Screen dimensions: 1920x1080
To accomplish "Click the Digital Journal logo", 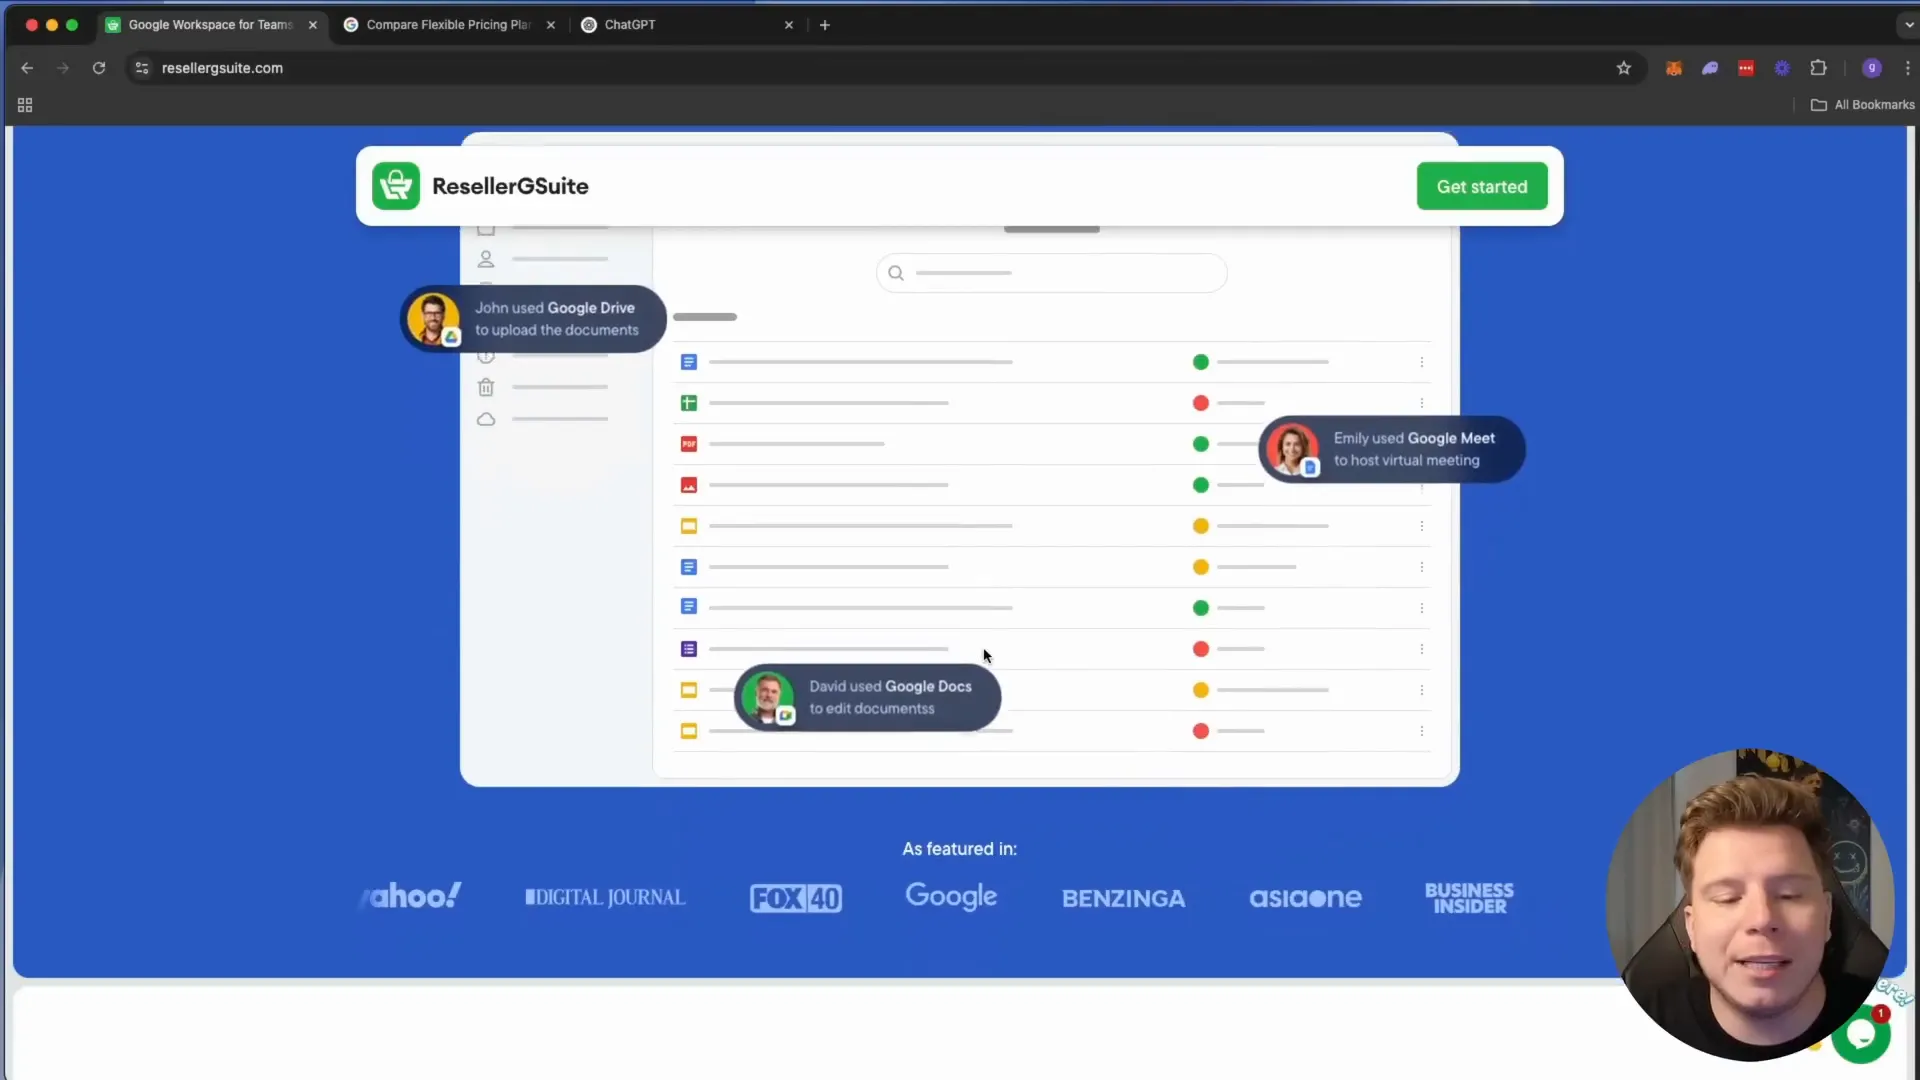I will [606, 897].
